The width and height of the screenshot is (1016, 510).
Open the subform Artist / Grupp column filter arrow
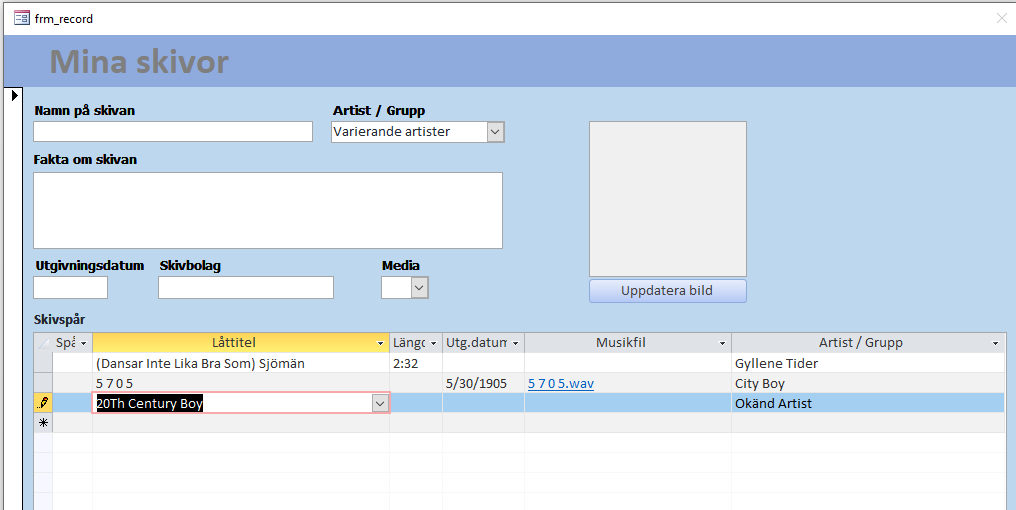coord(996,343)
